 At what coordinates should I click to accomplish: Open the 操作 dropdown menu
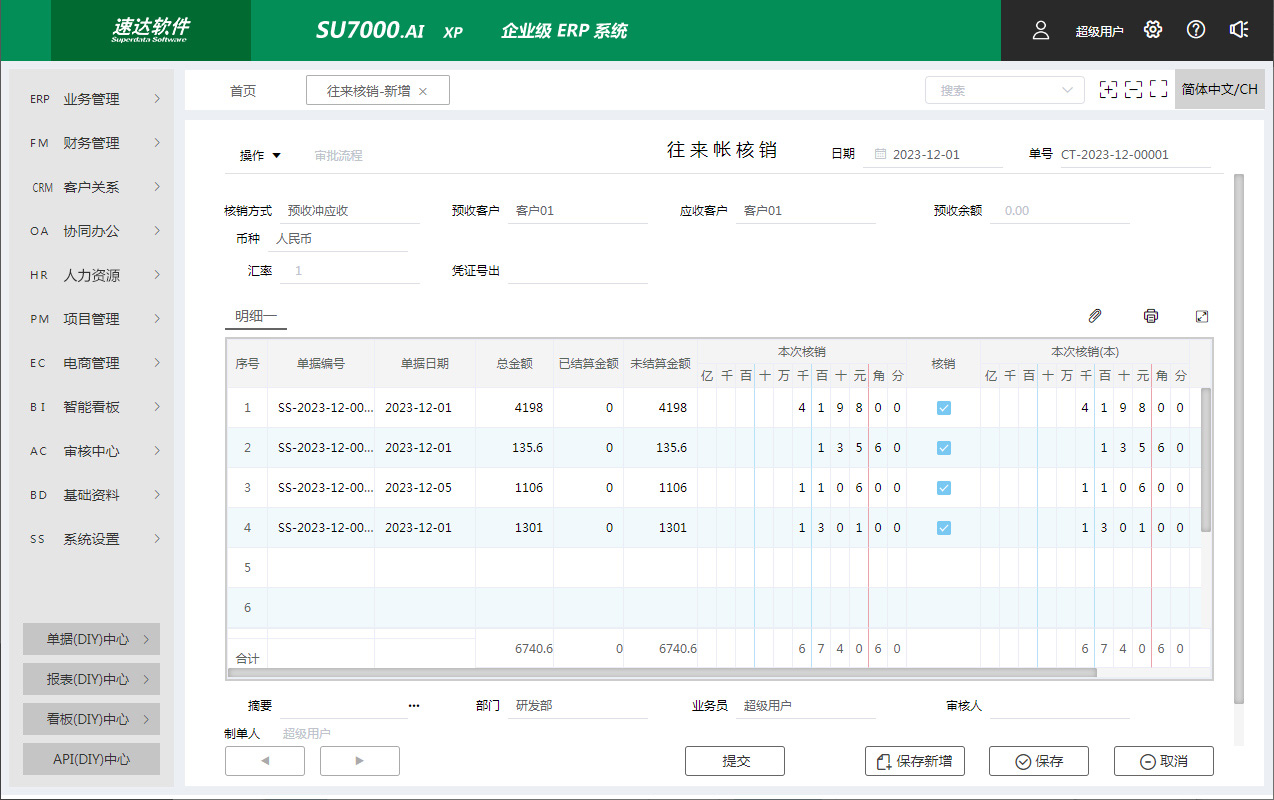[x=260, y=155]
